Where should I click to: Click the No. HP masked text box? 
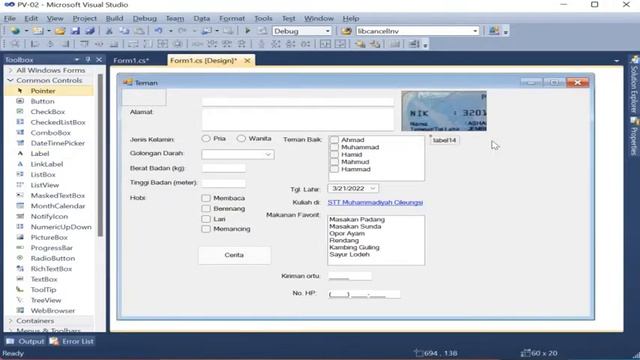[364, 294]
